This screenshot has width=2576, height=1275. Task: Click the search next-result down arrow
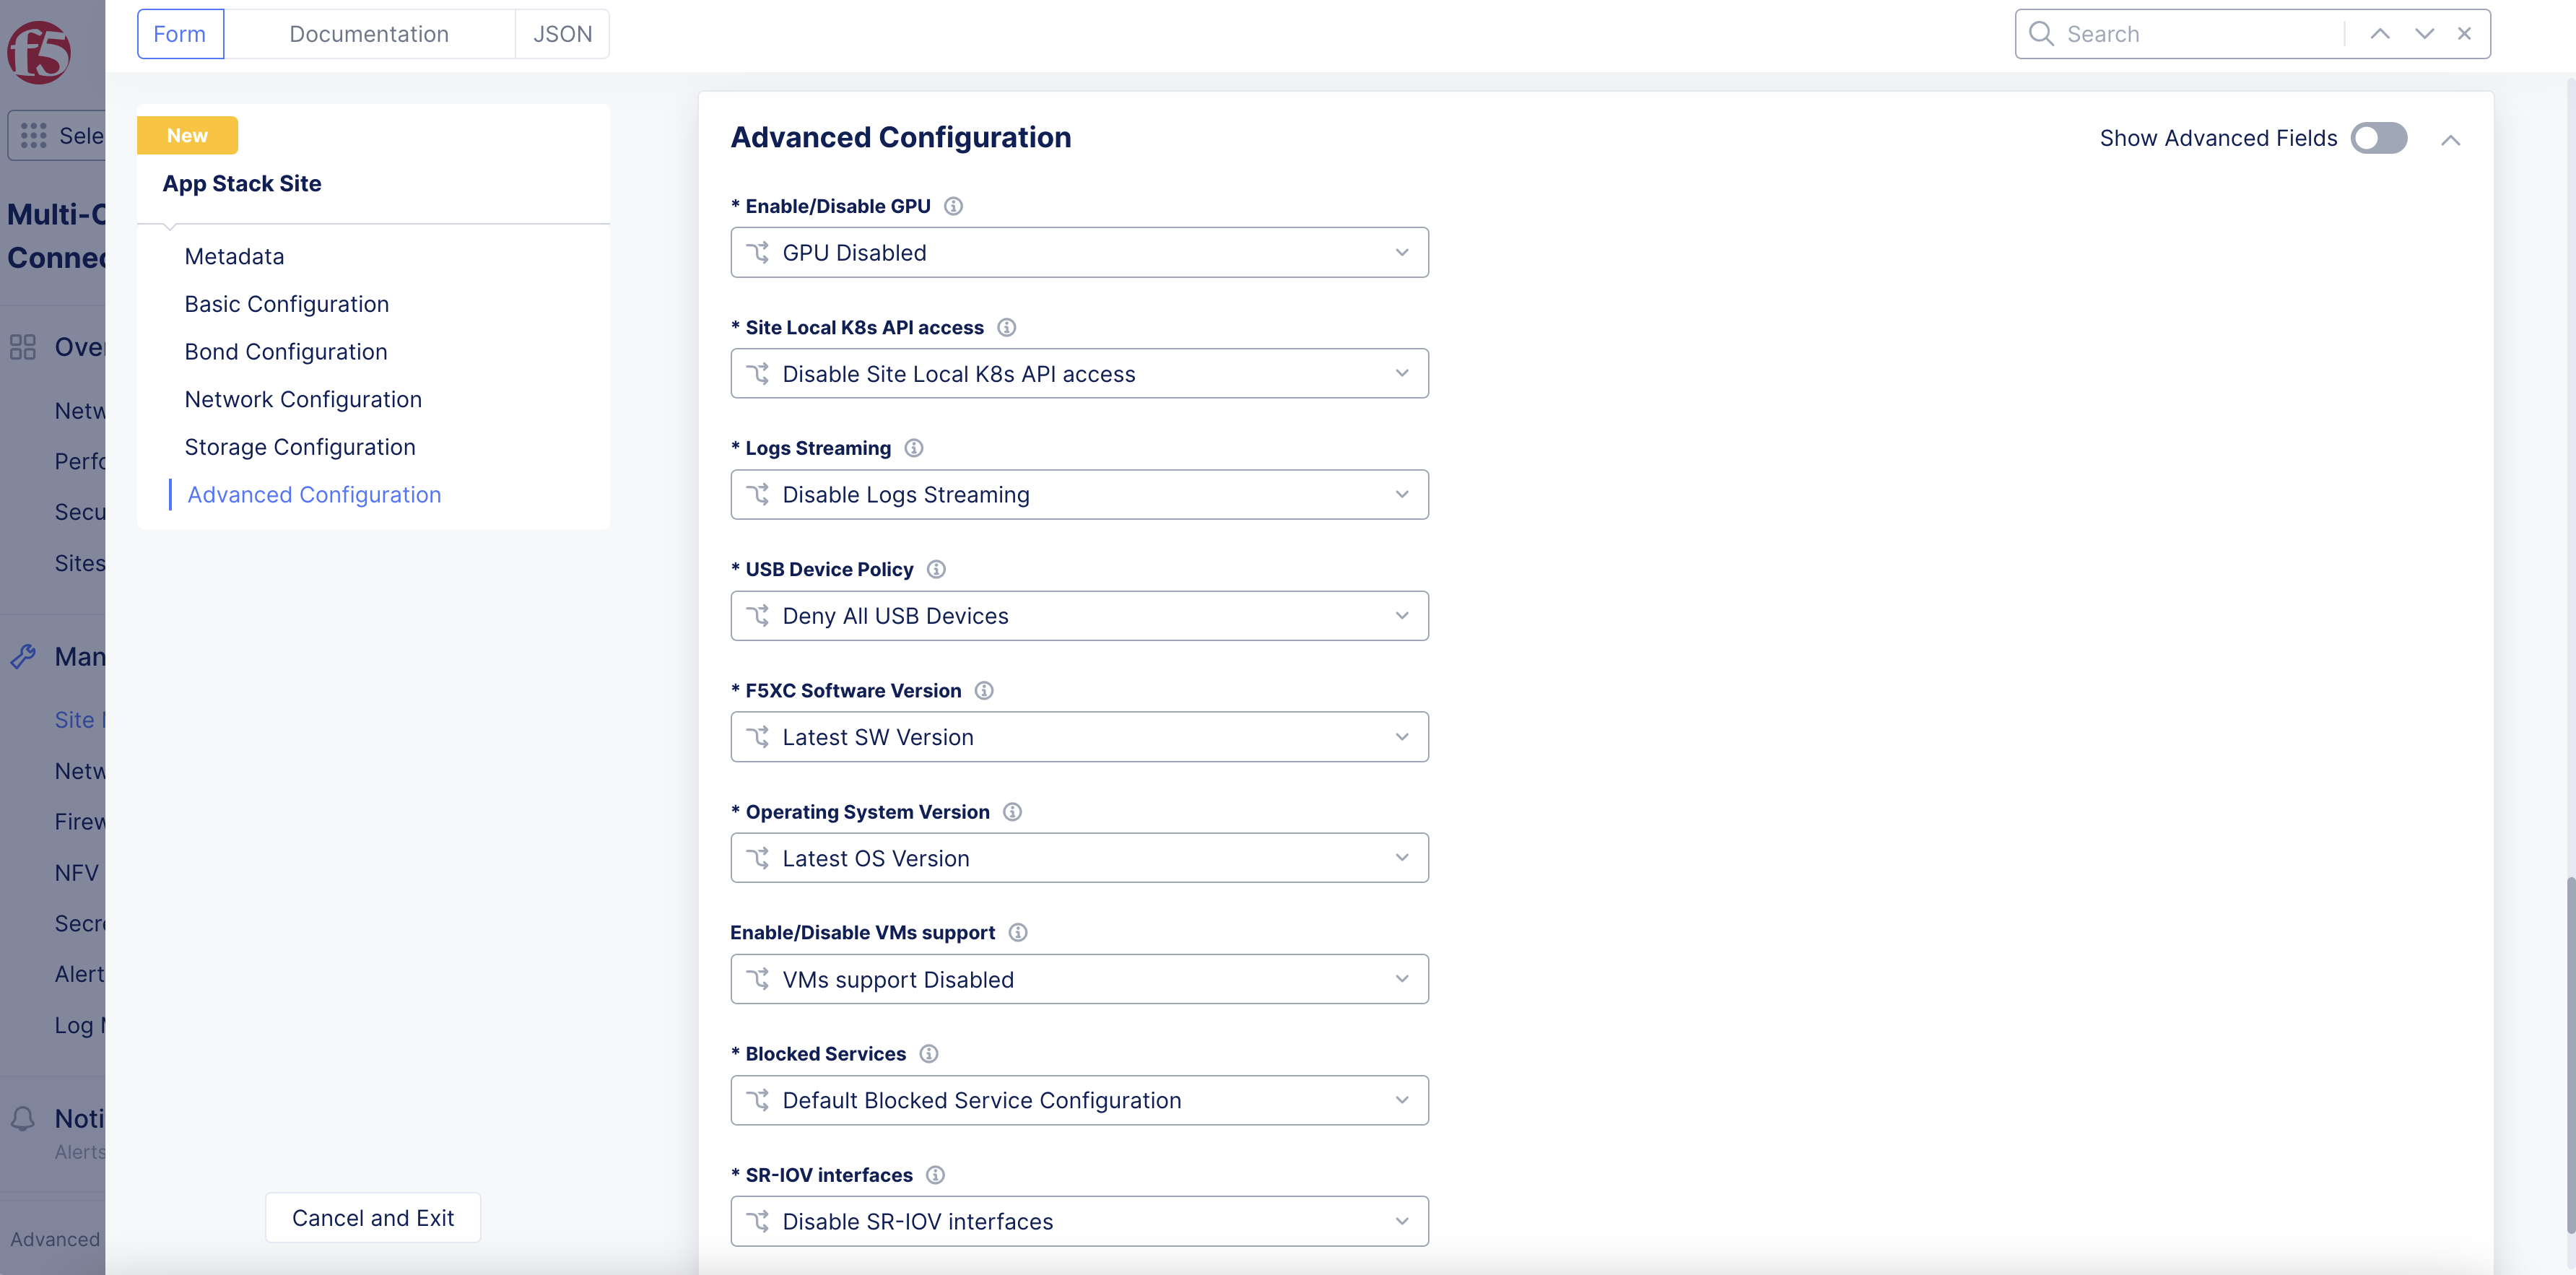point(2424,34)
